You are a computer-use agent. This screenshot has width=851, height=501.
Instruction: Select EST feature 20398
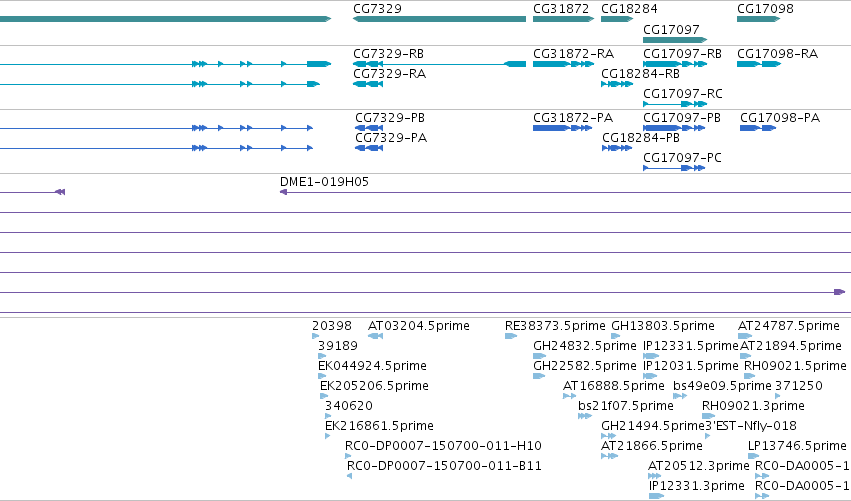point(315,336)
